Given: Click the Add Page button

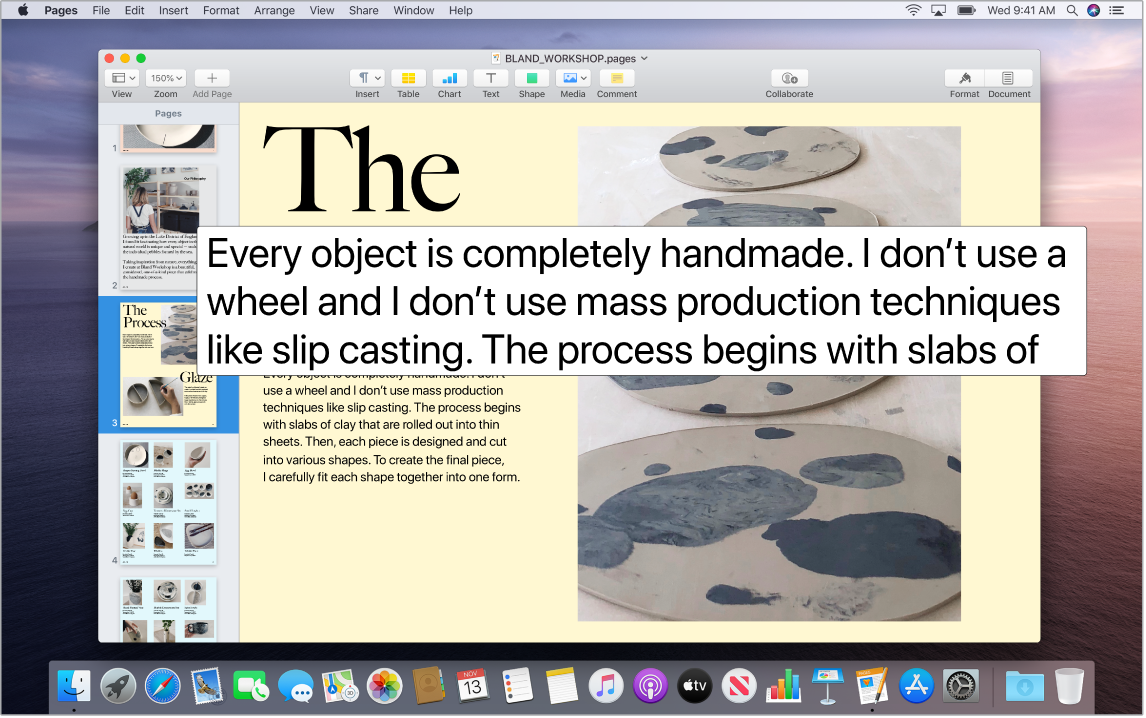Looking at the screenshot, I should (x=211, y=78).
